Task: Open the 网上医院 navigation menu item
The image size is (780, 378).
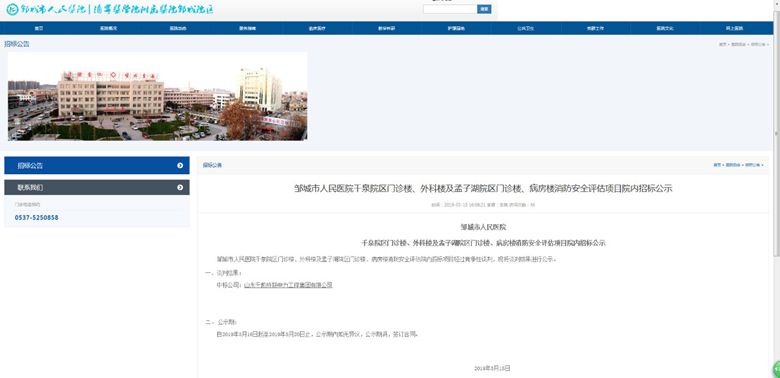Action: coord(734,28)
